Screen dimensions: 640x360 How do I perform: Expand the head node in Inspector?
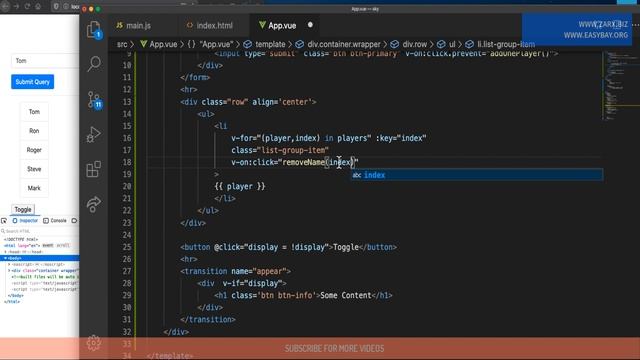point(5,252)
